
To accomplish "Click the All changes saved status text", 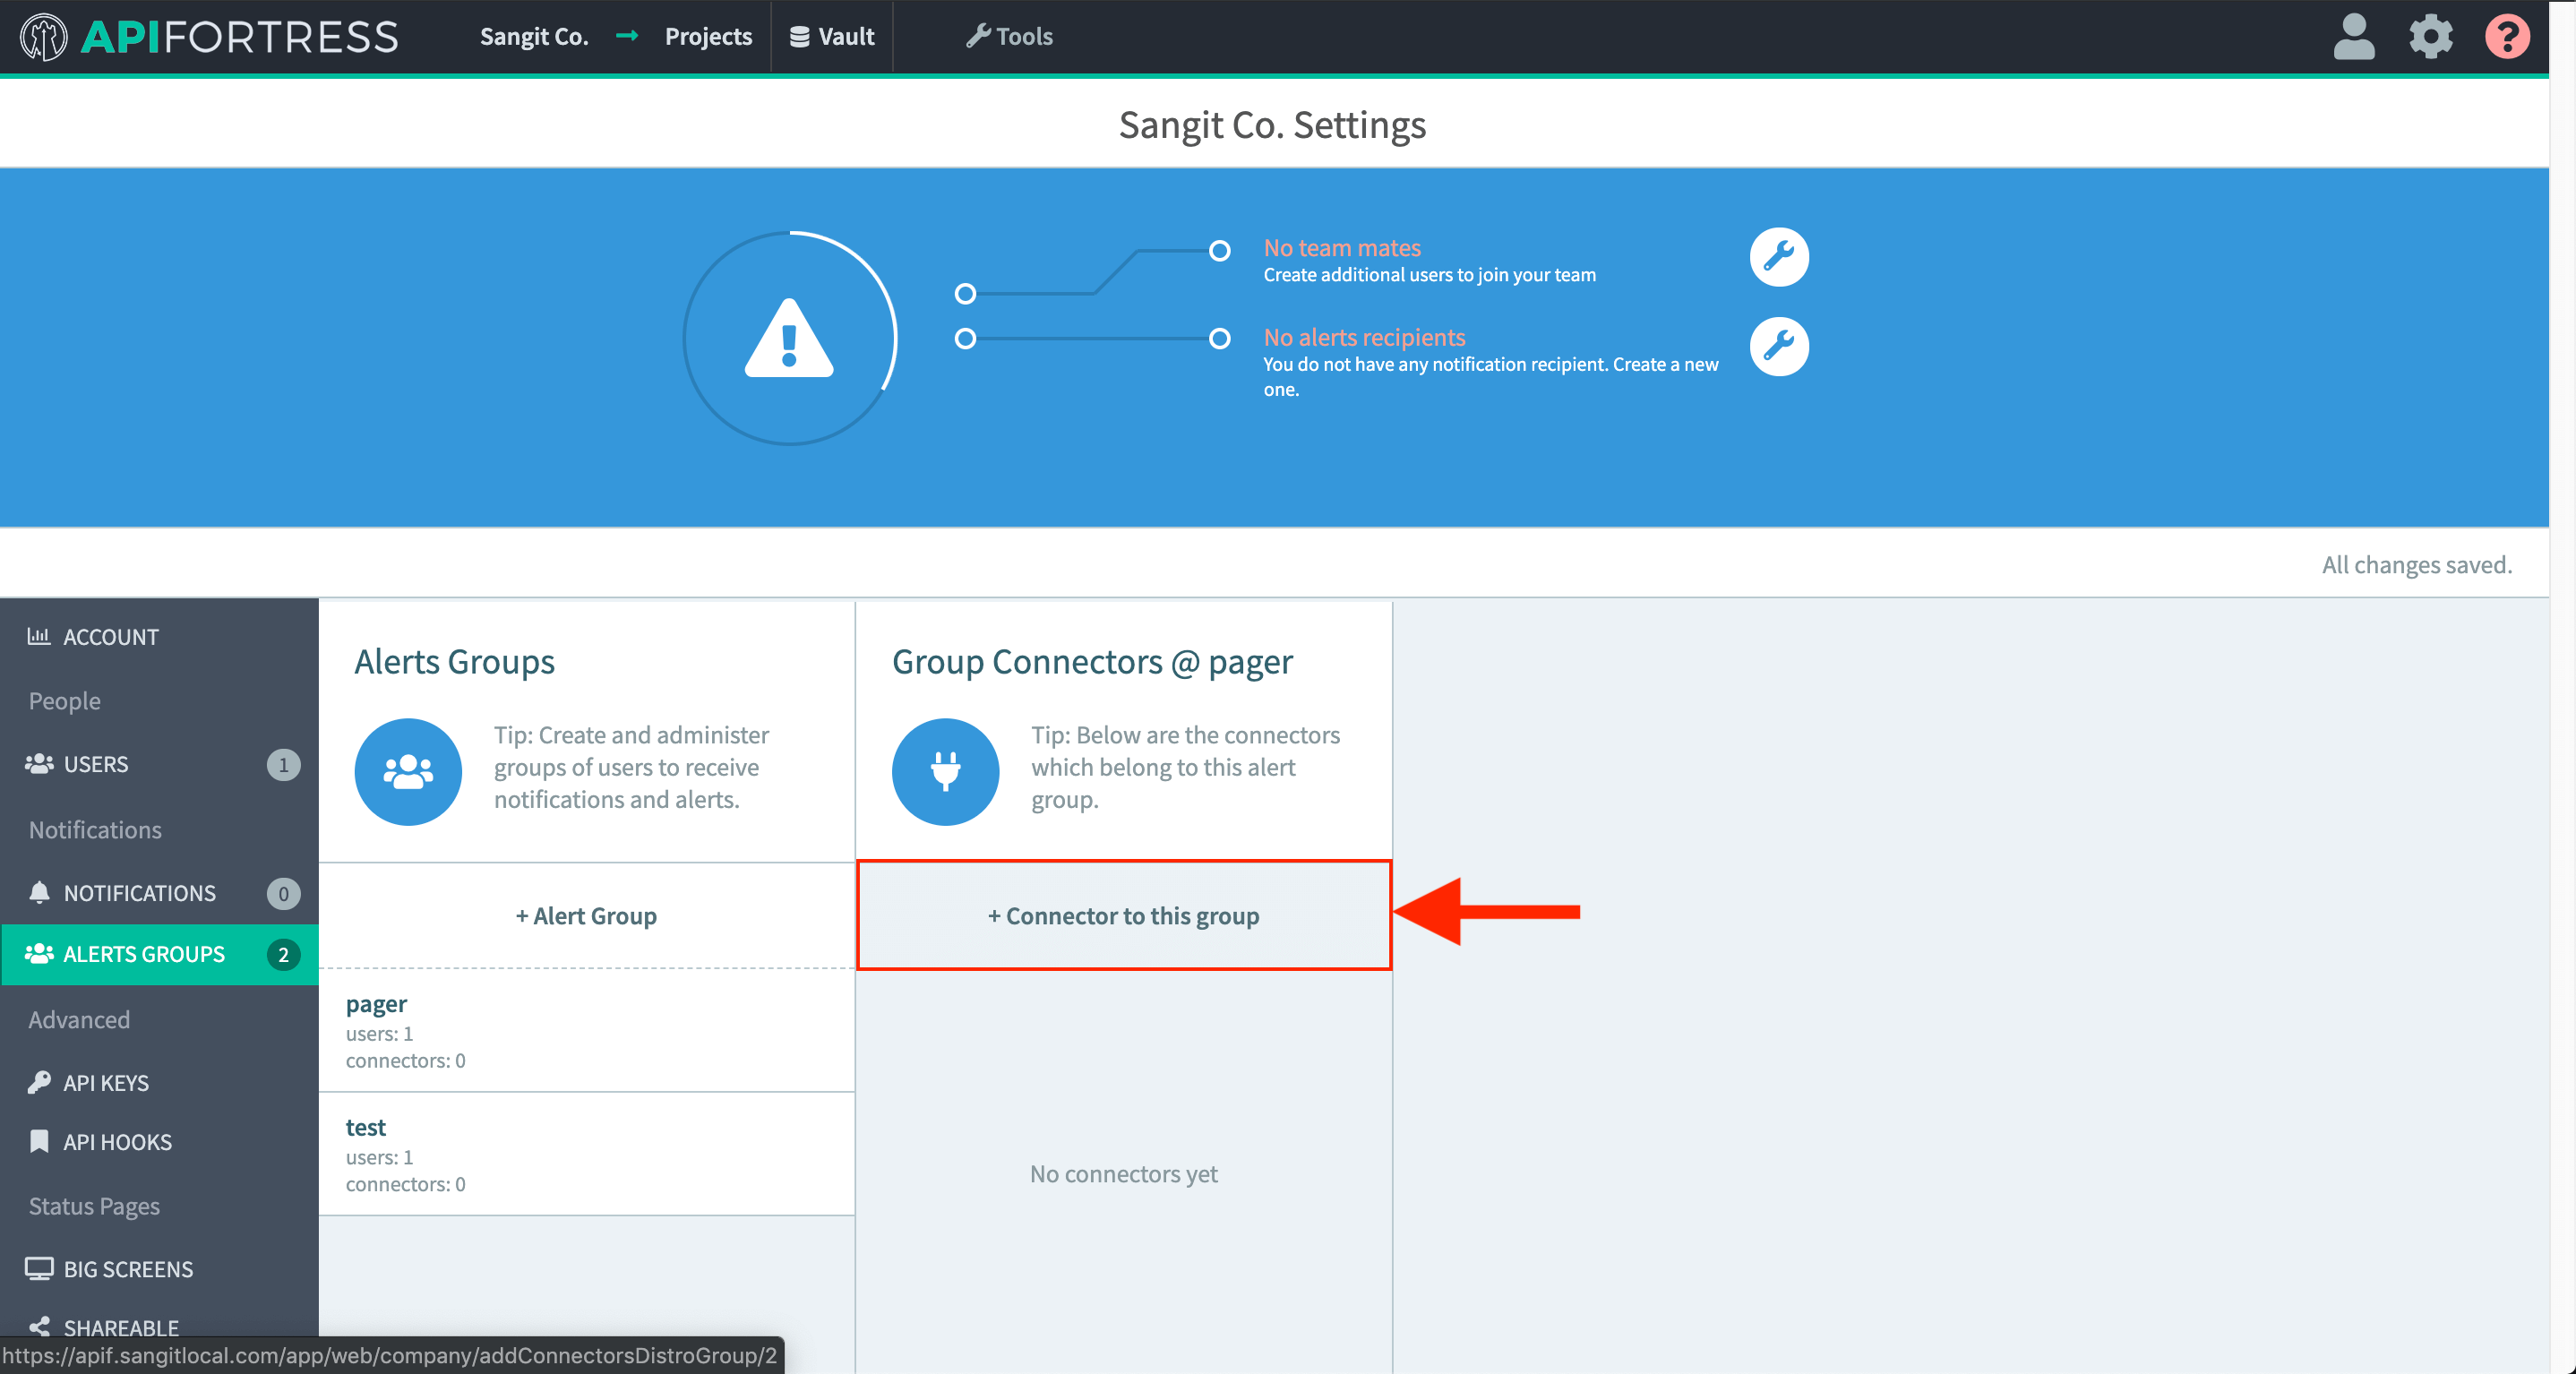I will (x=2417, y=564).
